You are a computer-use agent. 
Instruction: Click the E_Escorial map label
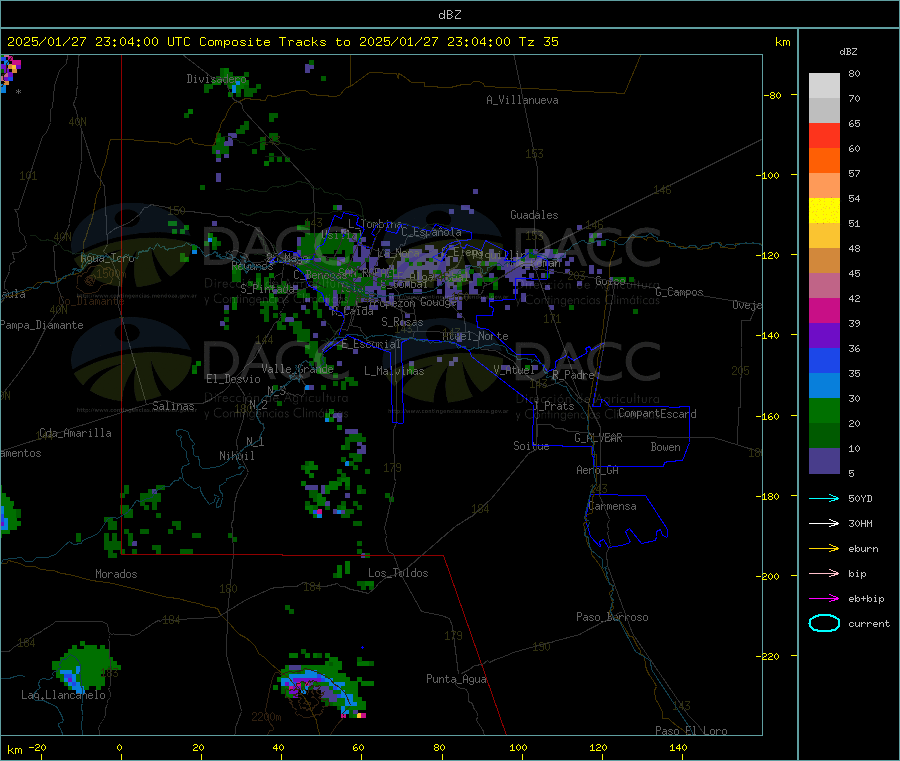coord(370,344)
